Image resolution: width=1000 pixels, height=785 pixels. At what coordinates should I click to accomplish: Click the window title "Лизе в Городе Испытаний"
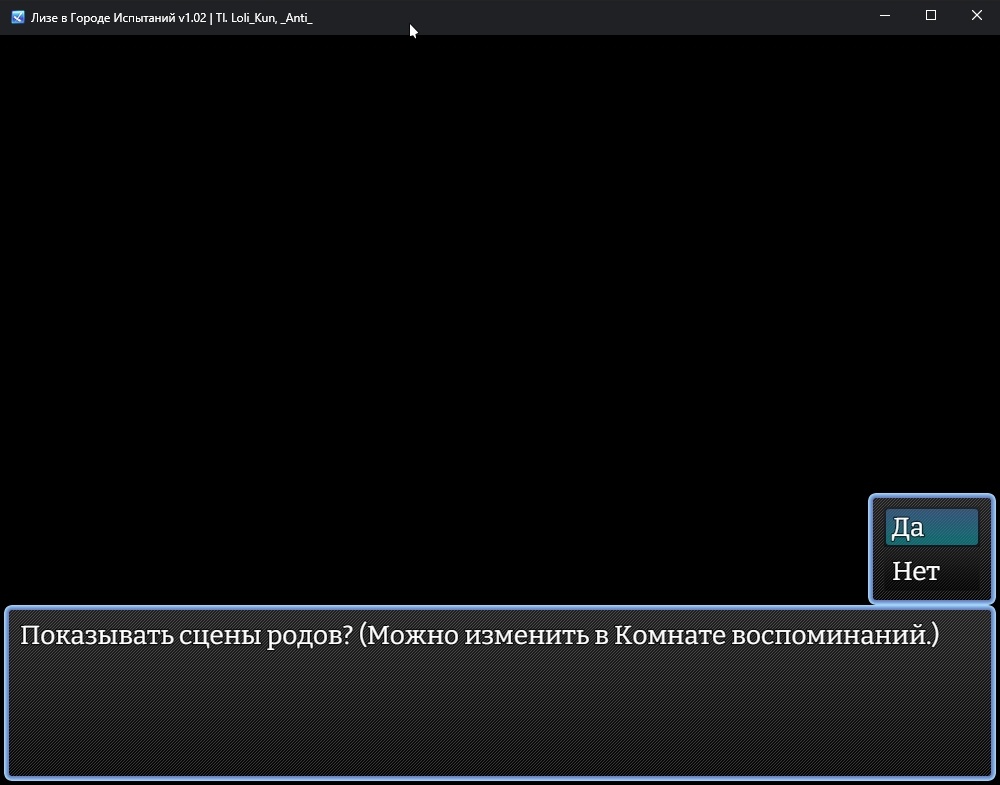click(x=103, y=18)
